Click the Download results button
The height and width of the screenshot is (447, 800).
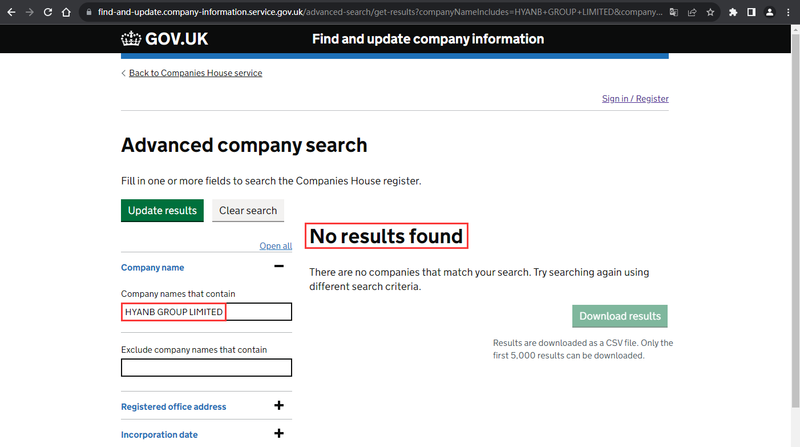(x=620, y=316)
